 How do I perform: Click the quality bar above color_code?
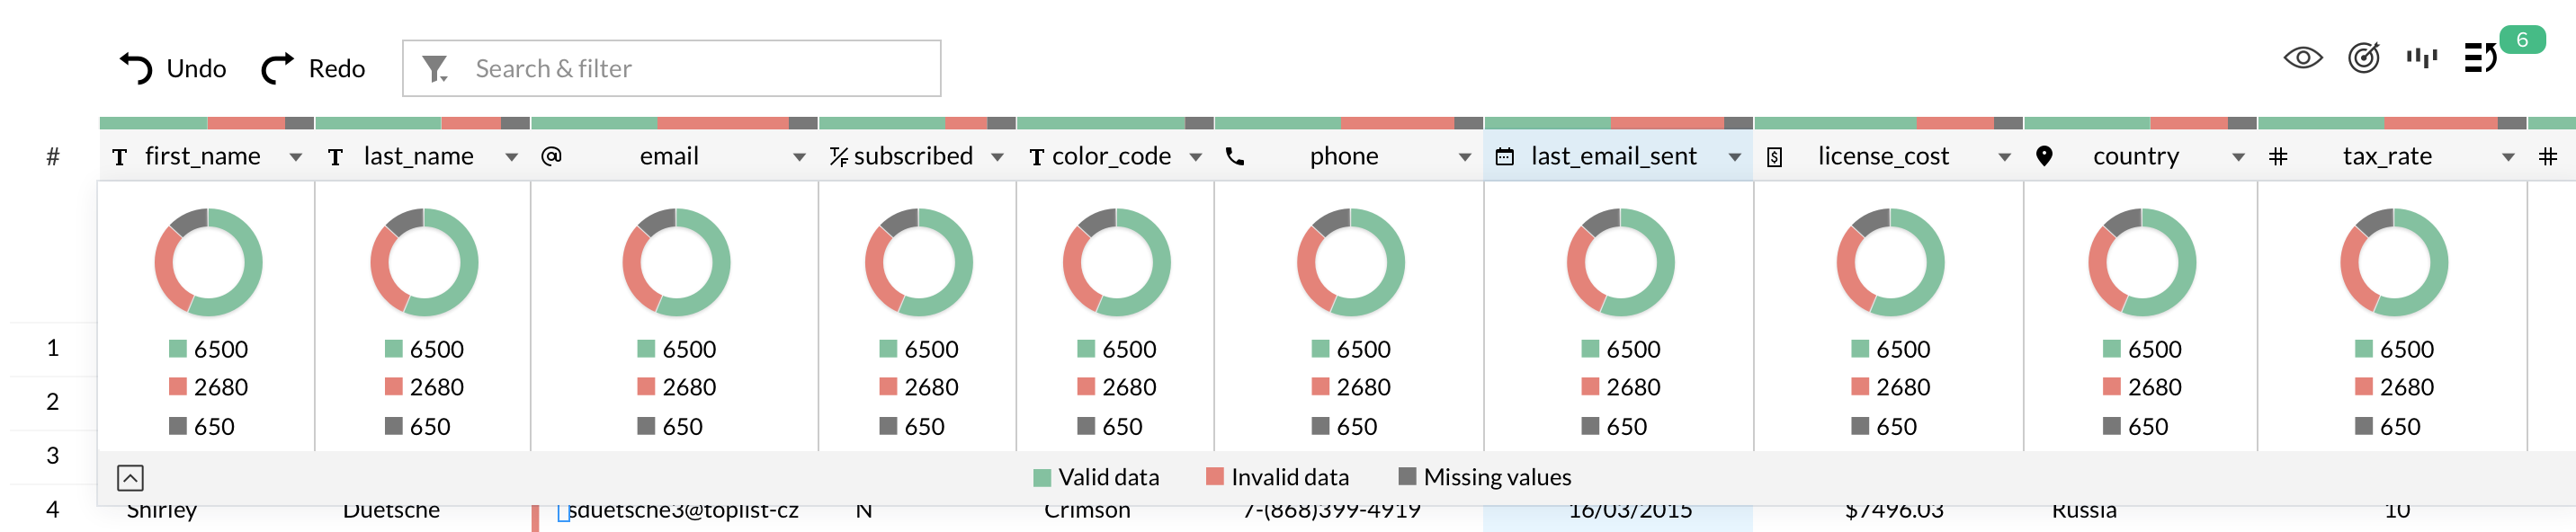tap(1114, 123)
